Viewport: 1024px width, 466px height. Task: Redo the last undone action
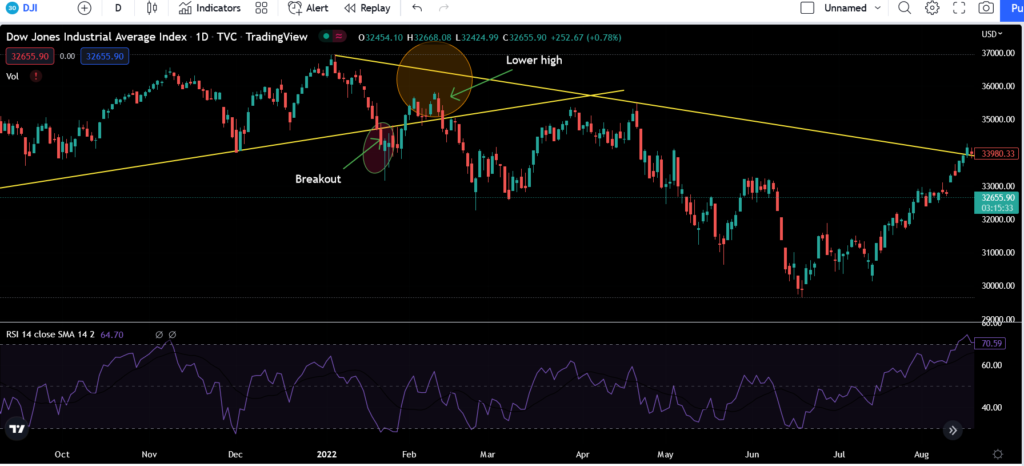(x=444, y=8)
